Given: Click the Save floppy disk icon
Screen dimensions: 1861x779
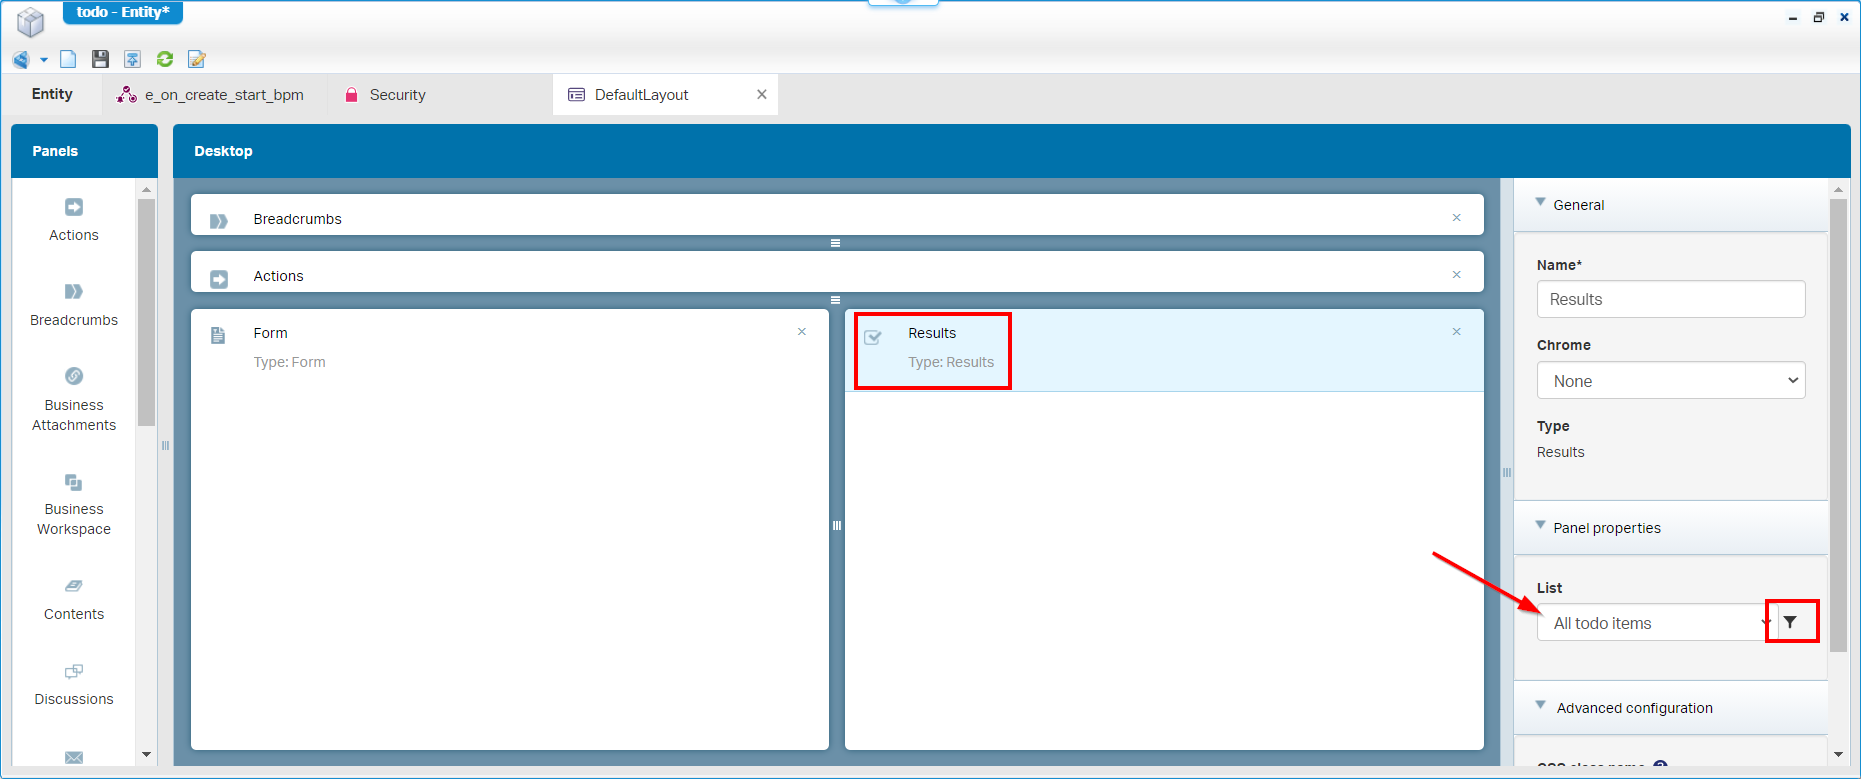Looking at the screenshot, I should pyautogui.click(x=100, y=59).
